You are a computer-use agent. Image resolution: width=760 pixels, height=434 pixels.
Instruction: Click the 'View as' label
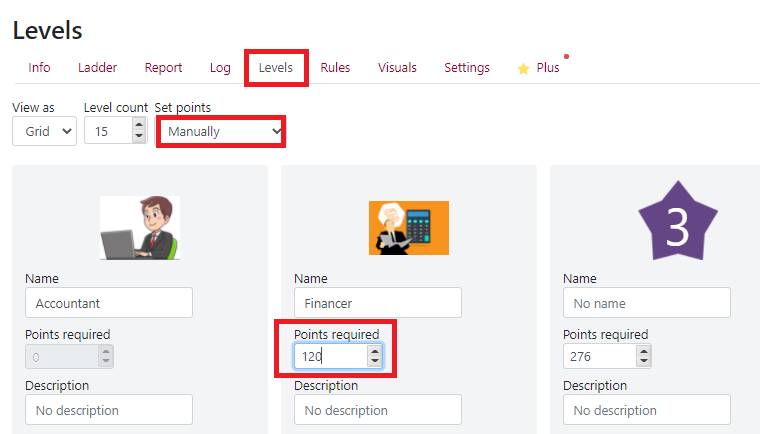pos(33,108)
